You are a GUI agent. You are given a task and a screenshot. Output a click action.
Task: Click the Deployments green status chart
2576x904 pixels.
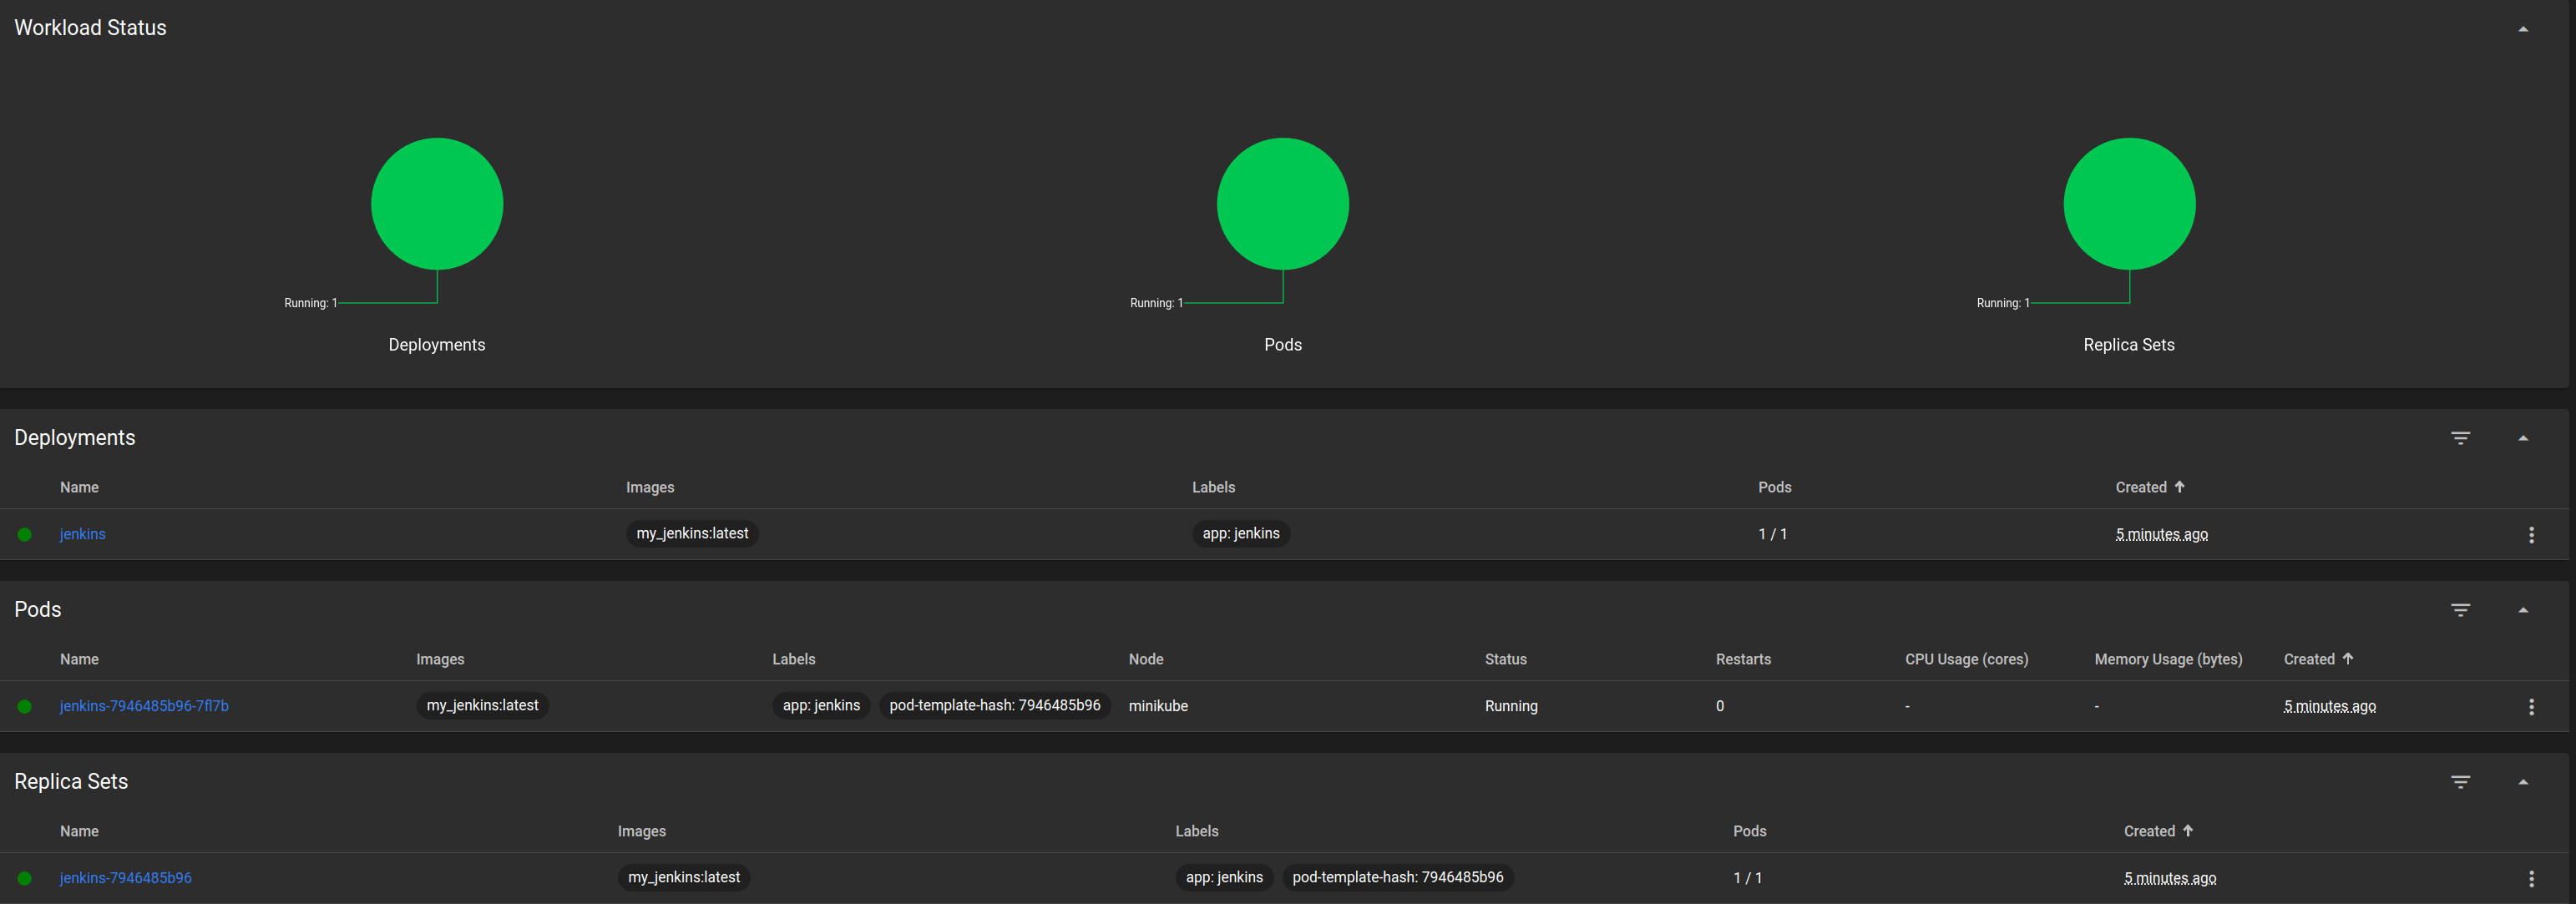click(x=437, y=204)
